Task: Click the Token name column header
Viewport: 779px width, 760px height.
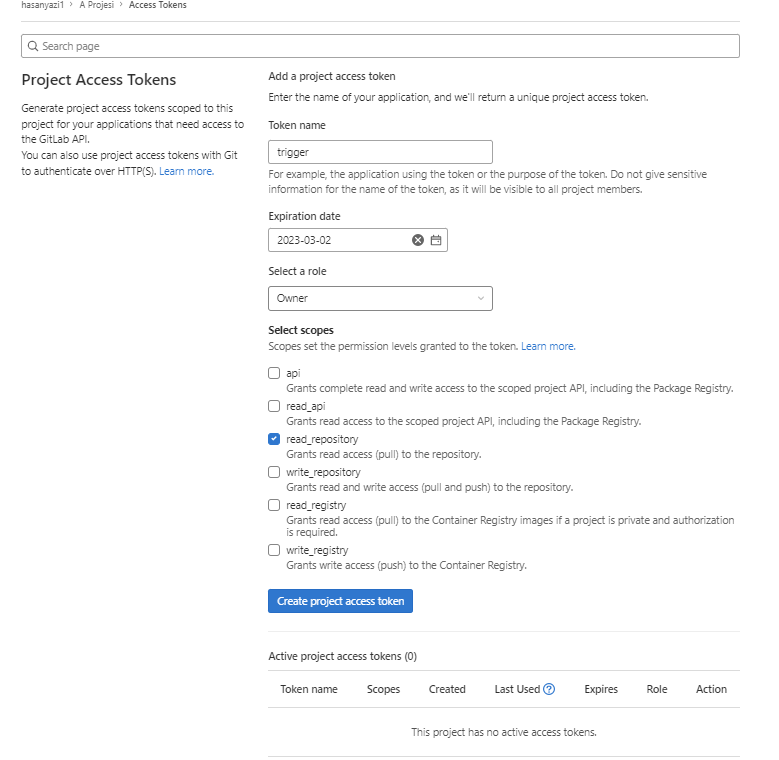Action: click(309, 689)
